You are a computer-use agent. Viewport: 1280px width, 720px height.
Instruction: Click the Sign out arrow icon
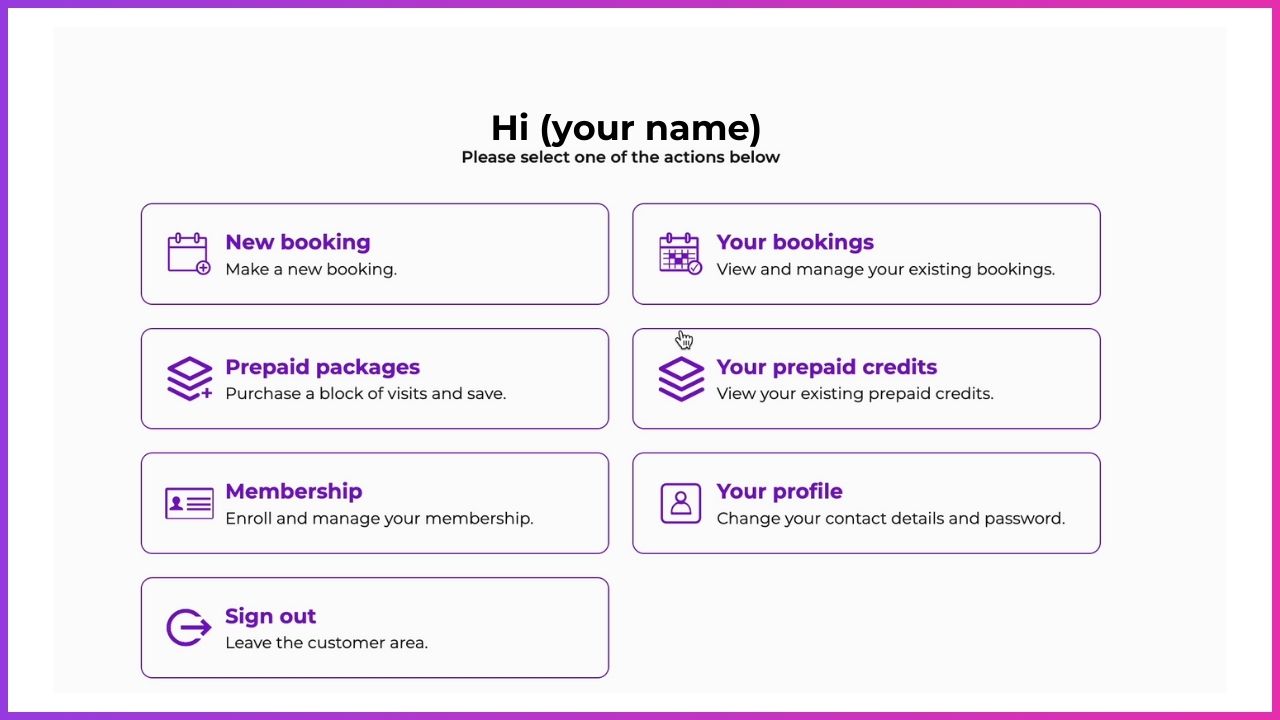tap(189, 628)
